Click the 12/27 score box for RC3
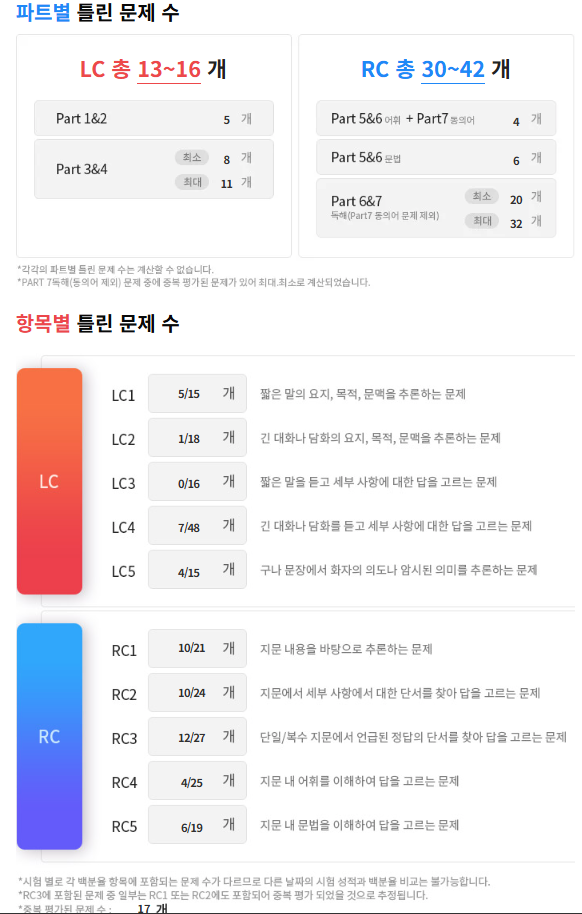Screen dimensions: 582x914 coord(197,736)
